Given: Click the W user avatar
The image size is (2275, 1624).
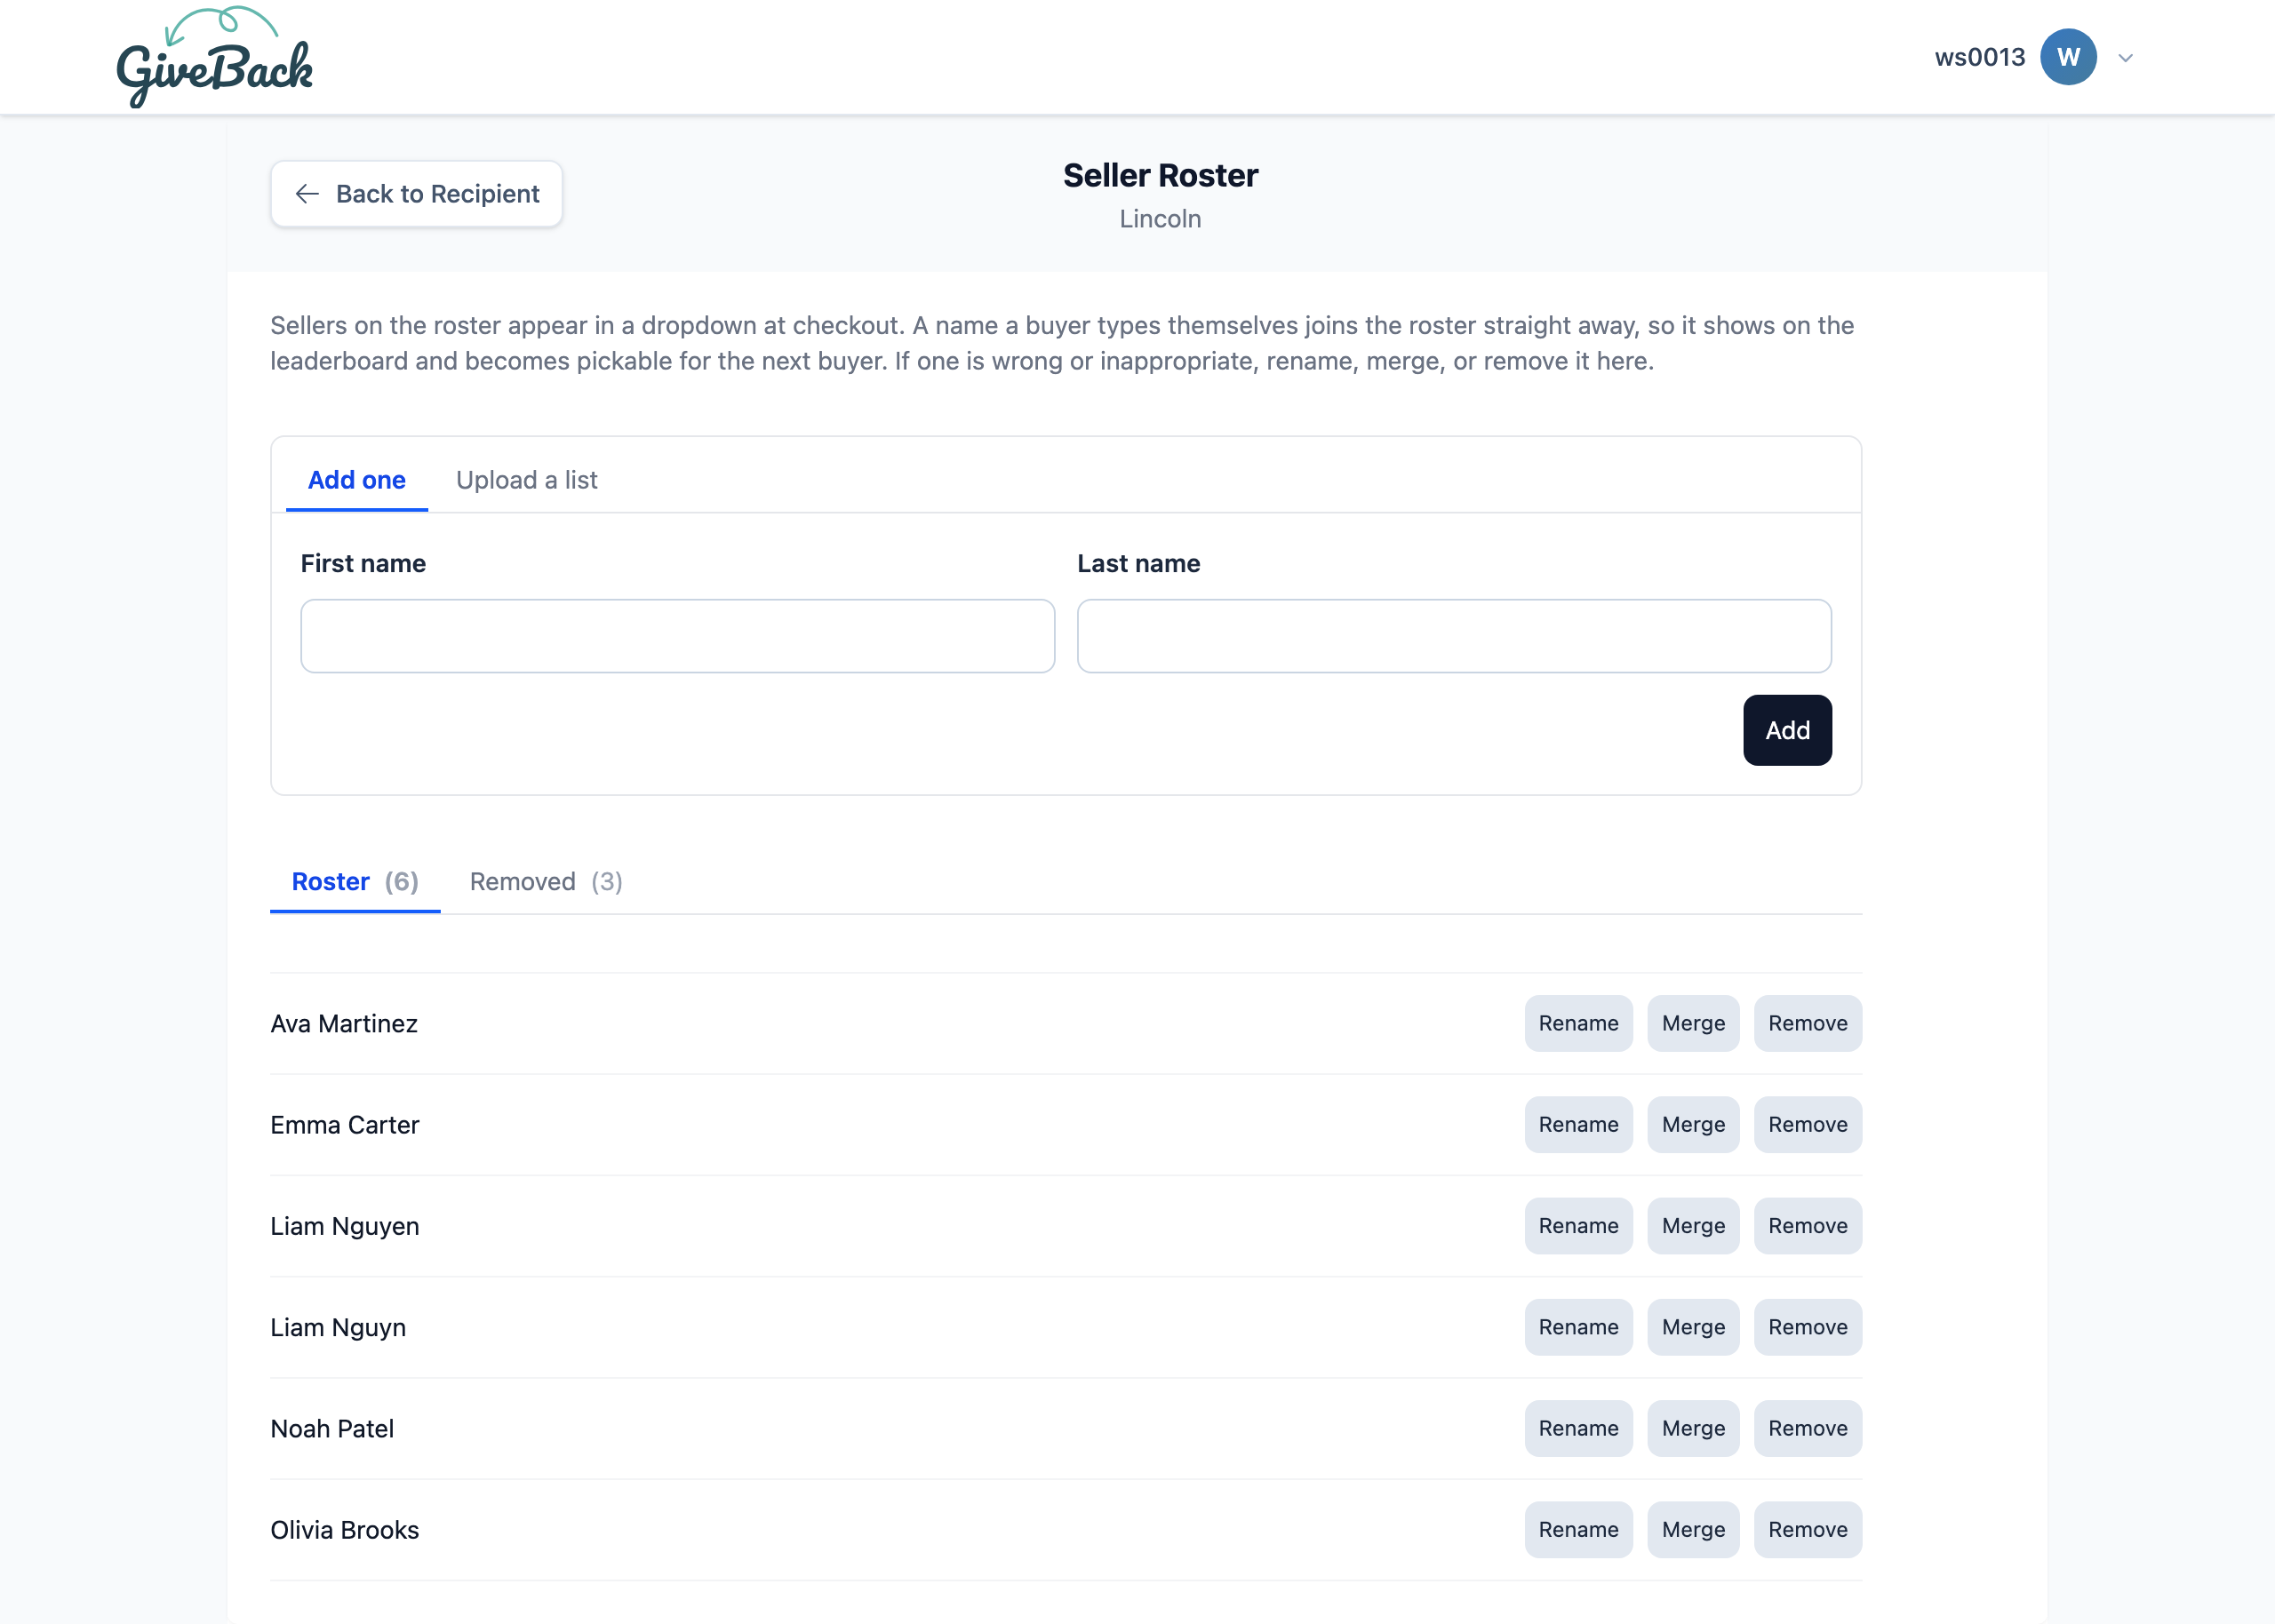Looking at the screenshot, I should tap(2068, 57).
